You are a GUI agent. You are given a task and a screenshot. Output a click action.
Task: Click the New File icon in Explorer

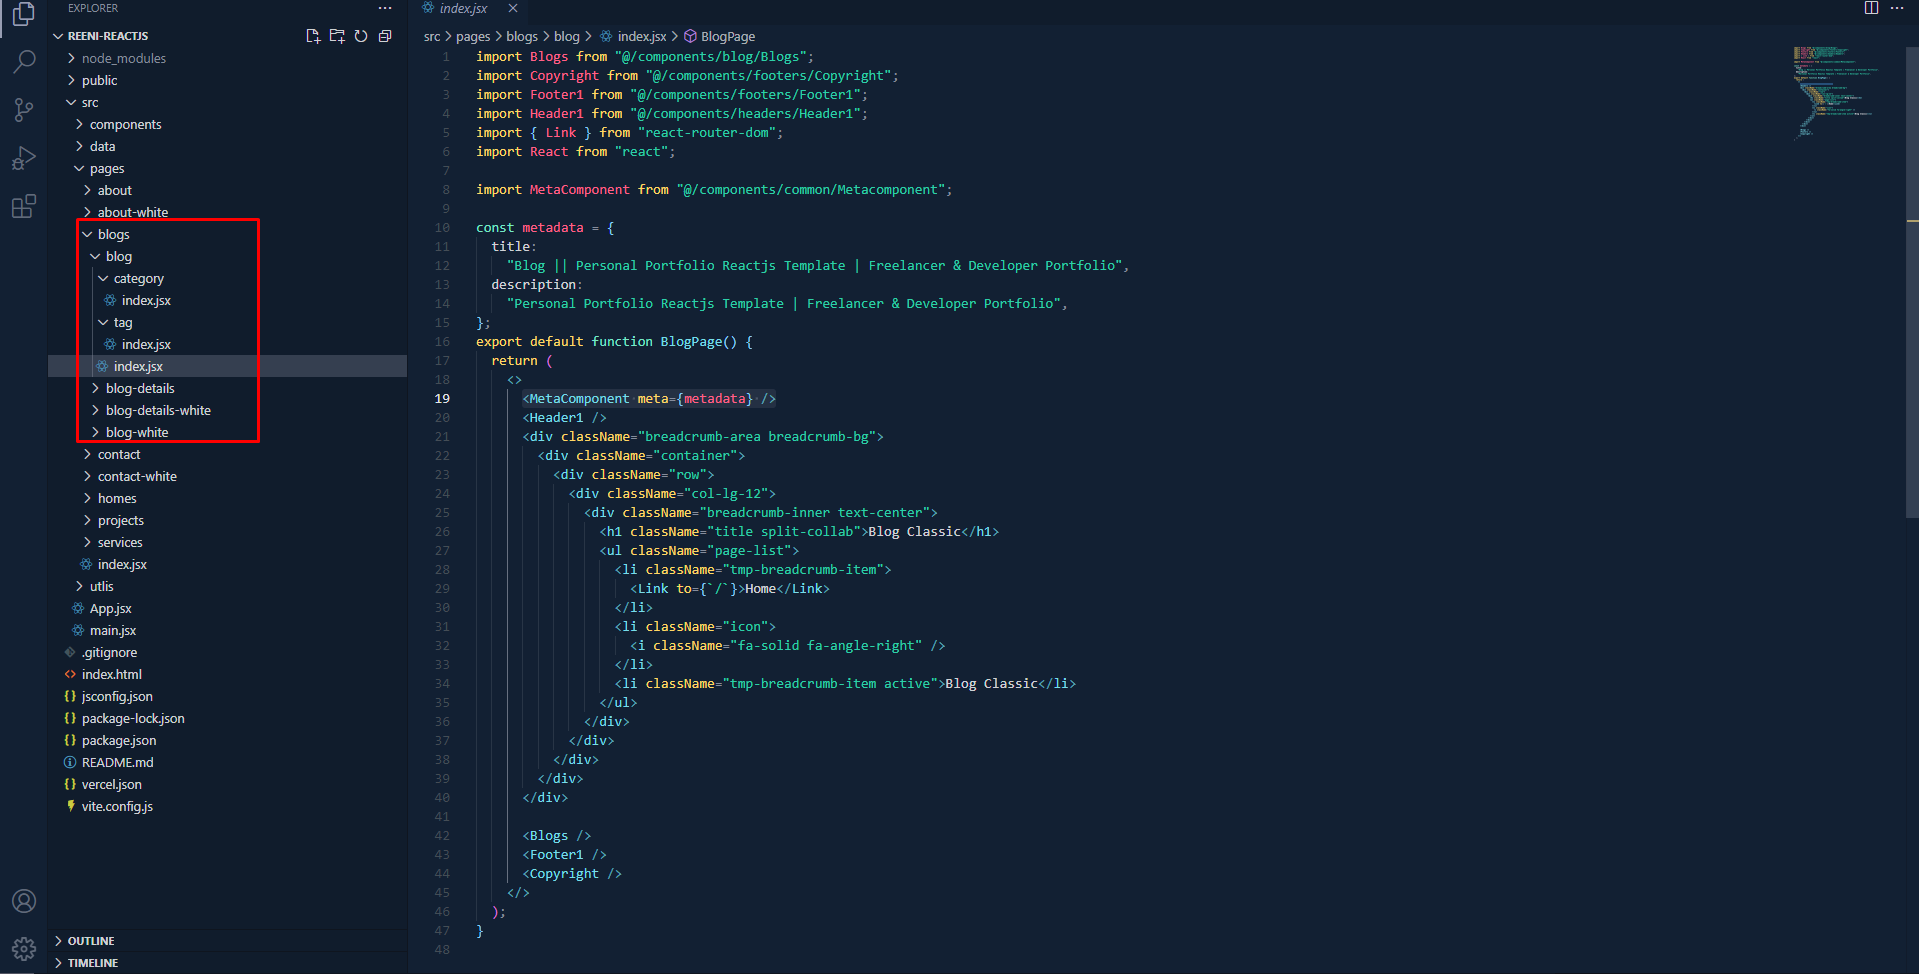click(x=313, y=36)
